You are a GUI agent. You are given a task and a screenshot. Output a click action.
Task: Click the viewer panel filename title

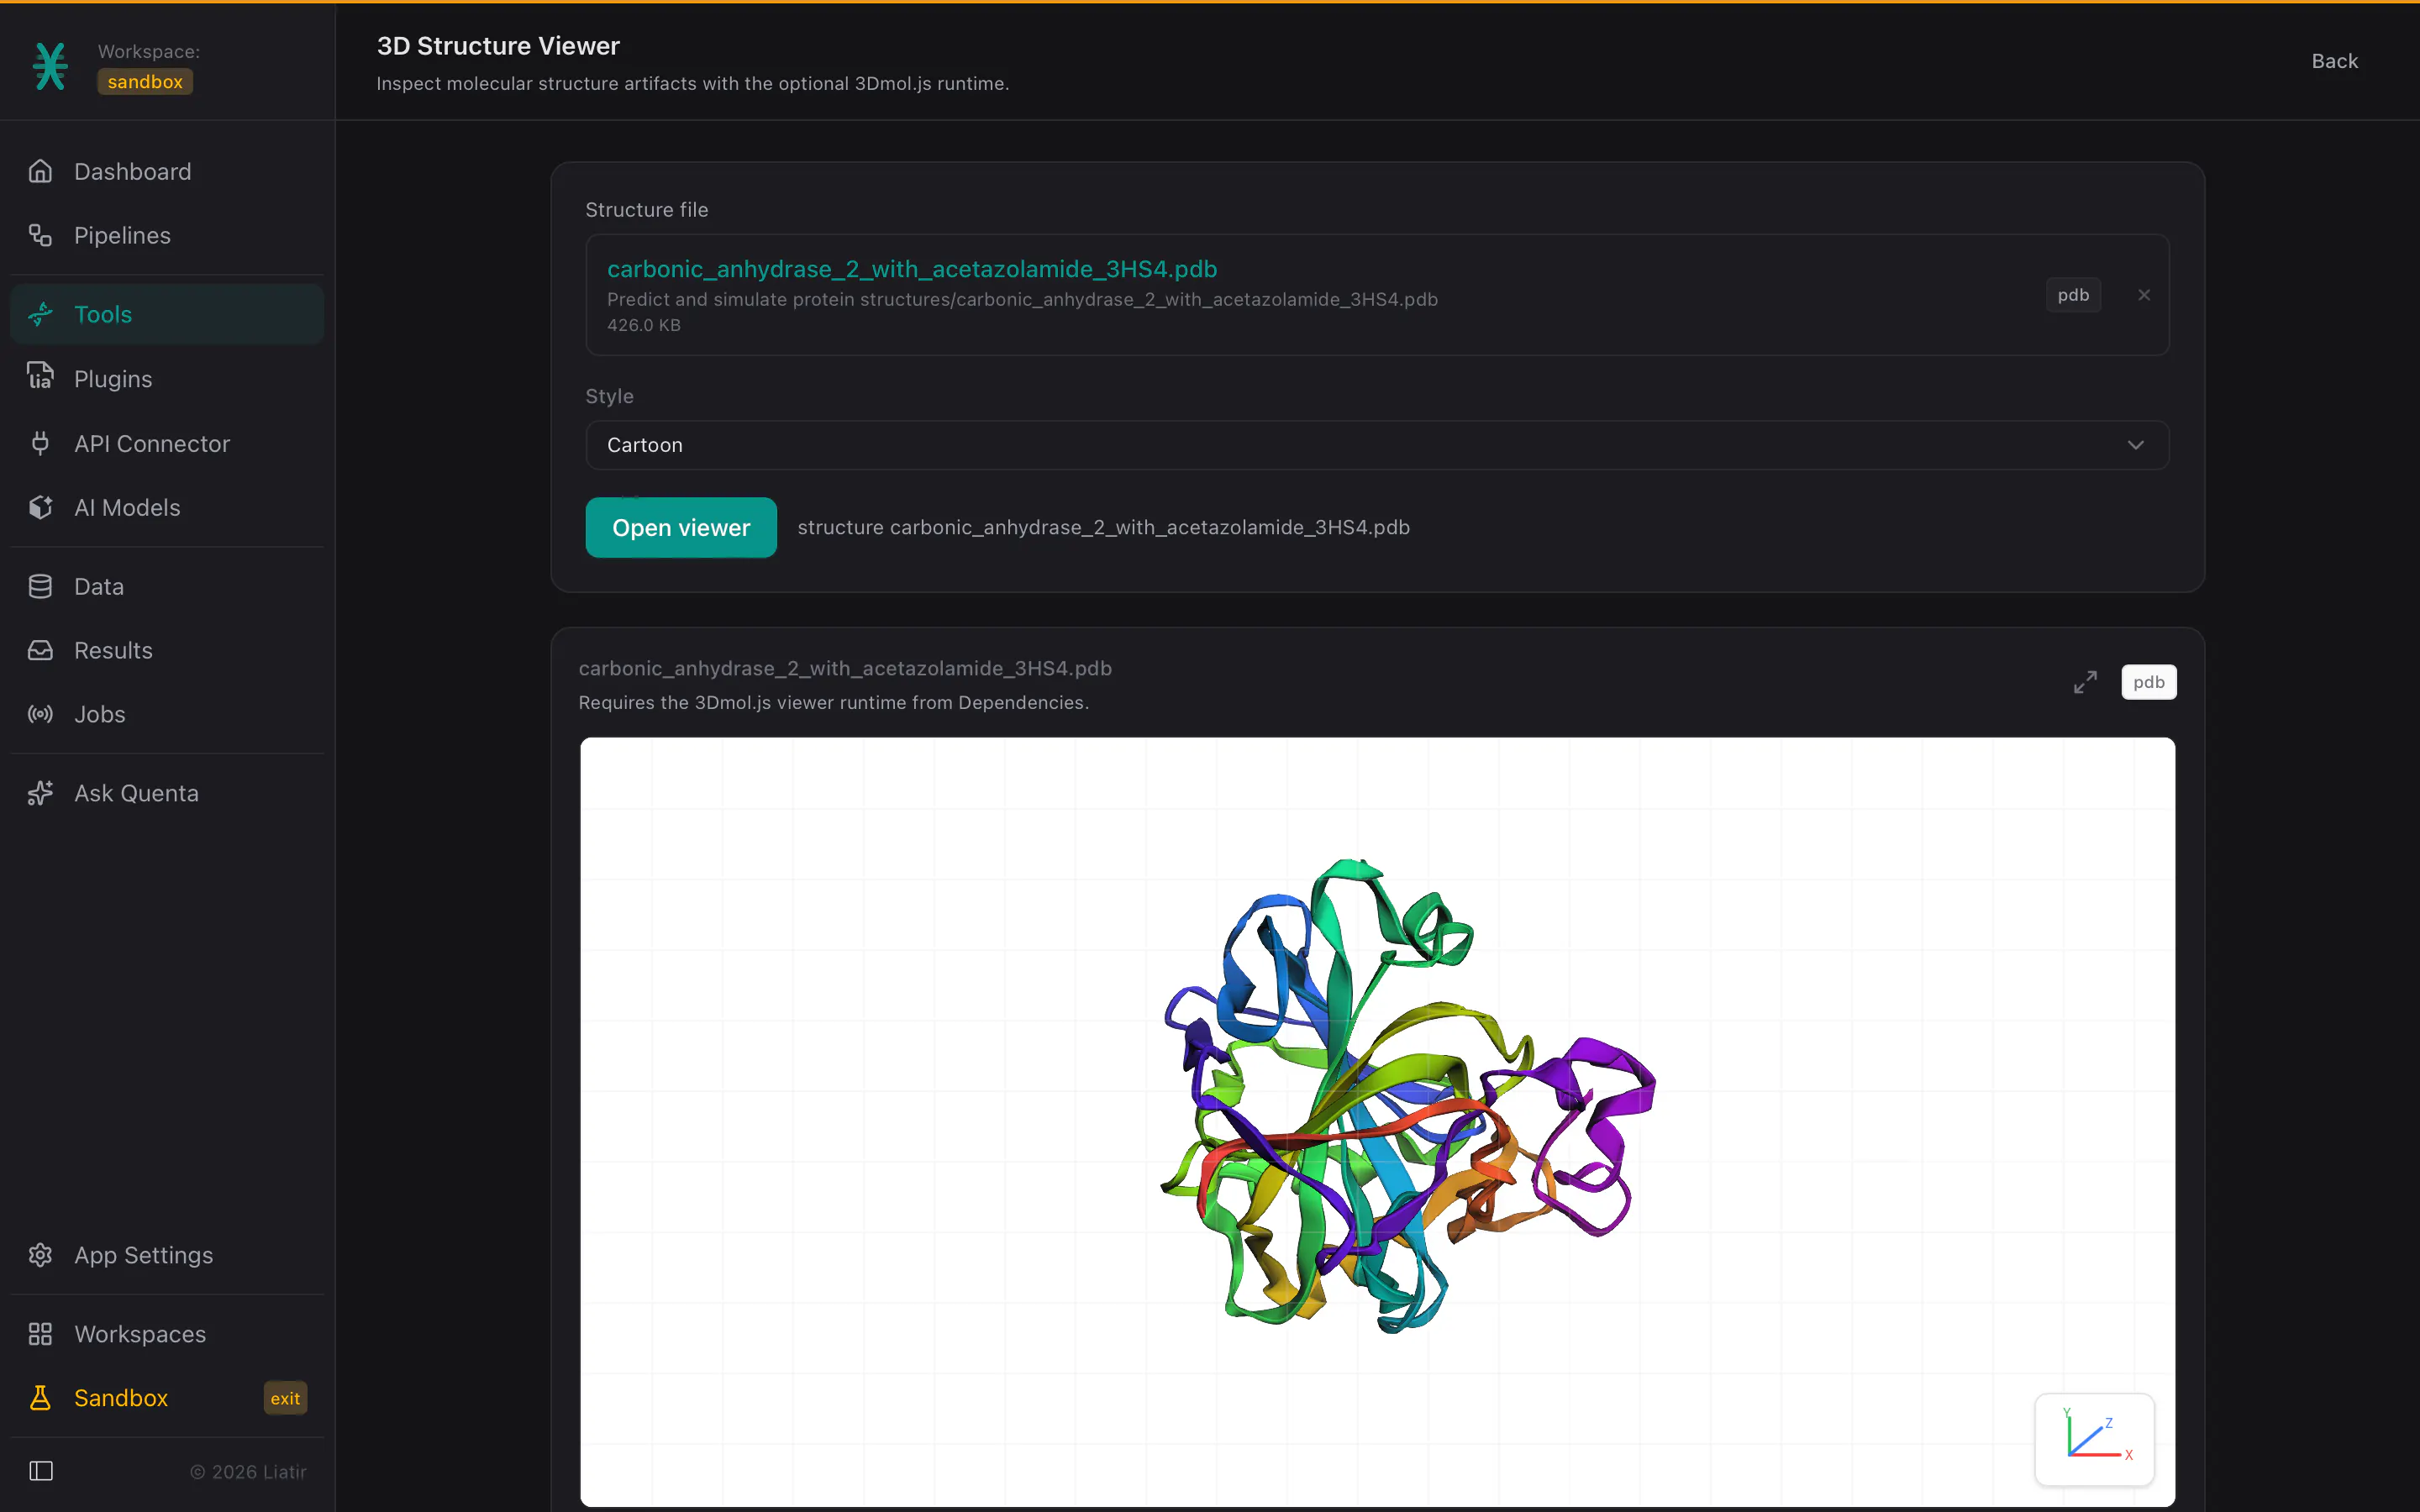click(845, 668)
